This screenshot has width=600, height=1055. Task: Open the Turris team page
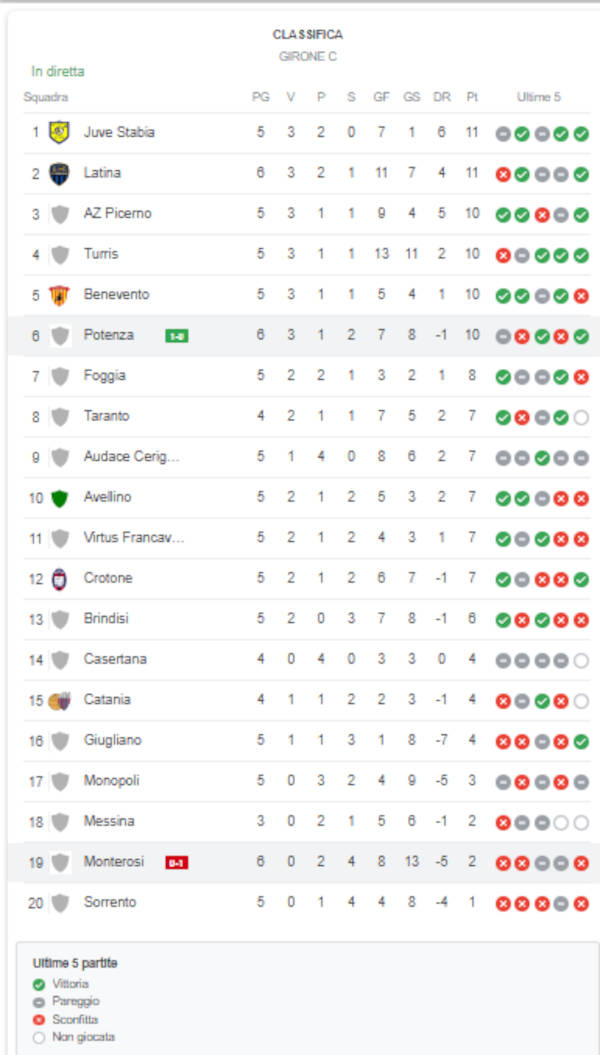point(101,254)
